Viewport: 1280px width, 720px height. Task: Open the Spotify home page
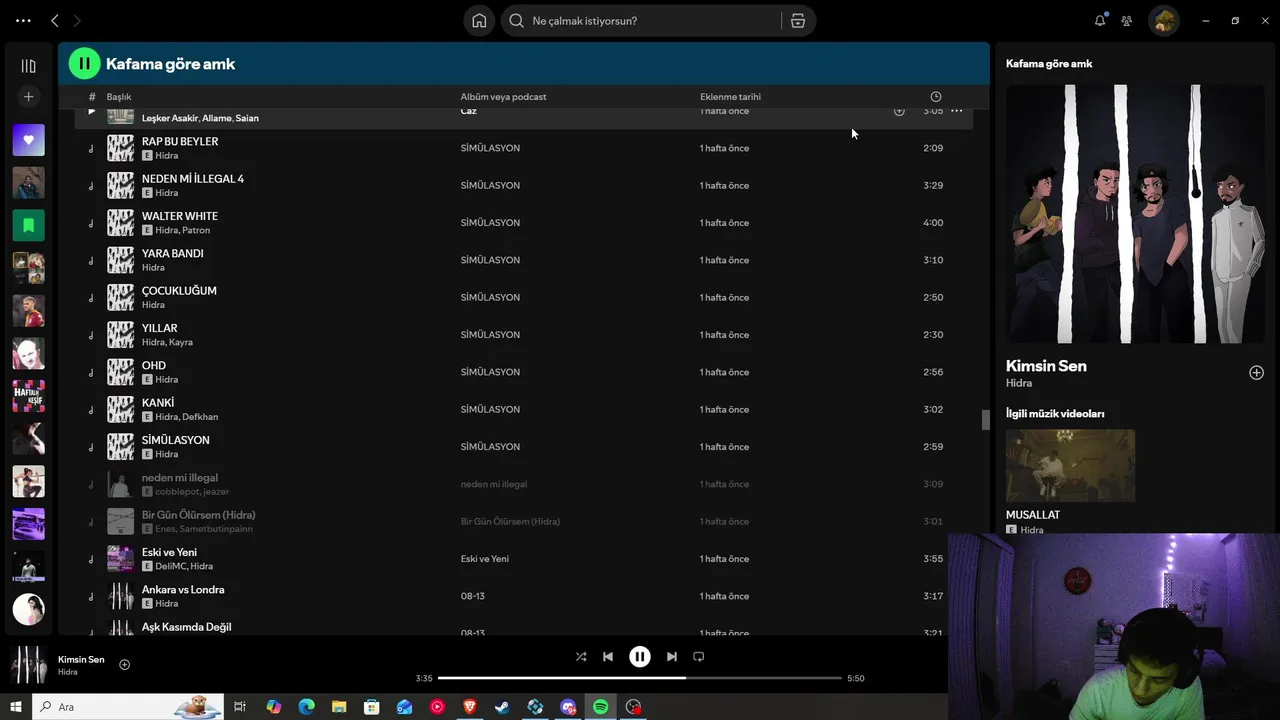point(479,21)
